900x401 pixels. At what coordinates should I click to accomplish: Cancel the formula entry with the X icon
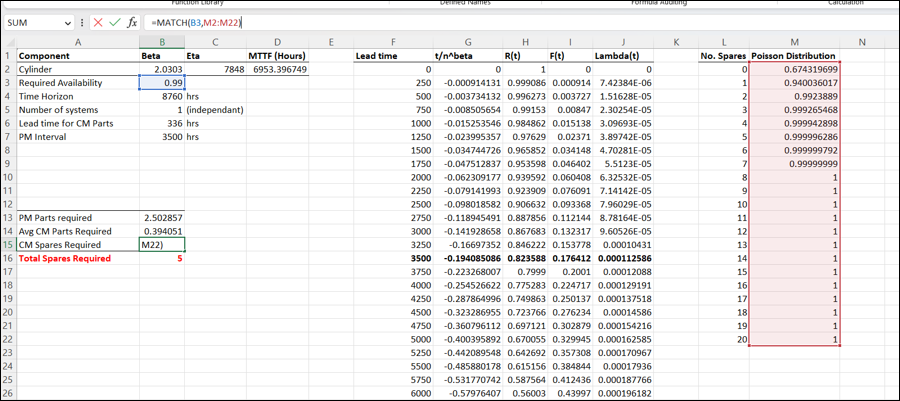(x=98, y=22)
